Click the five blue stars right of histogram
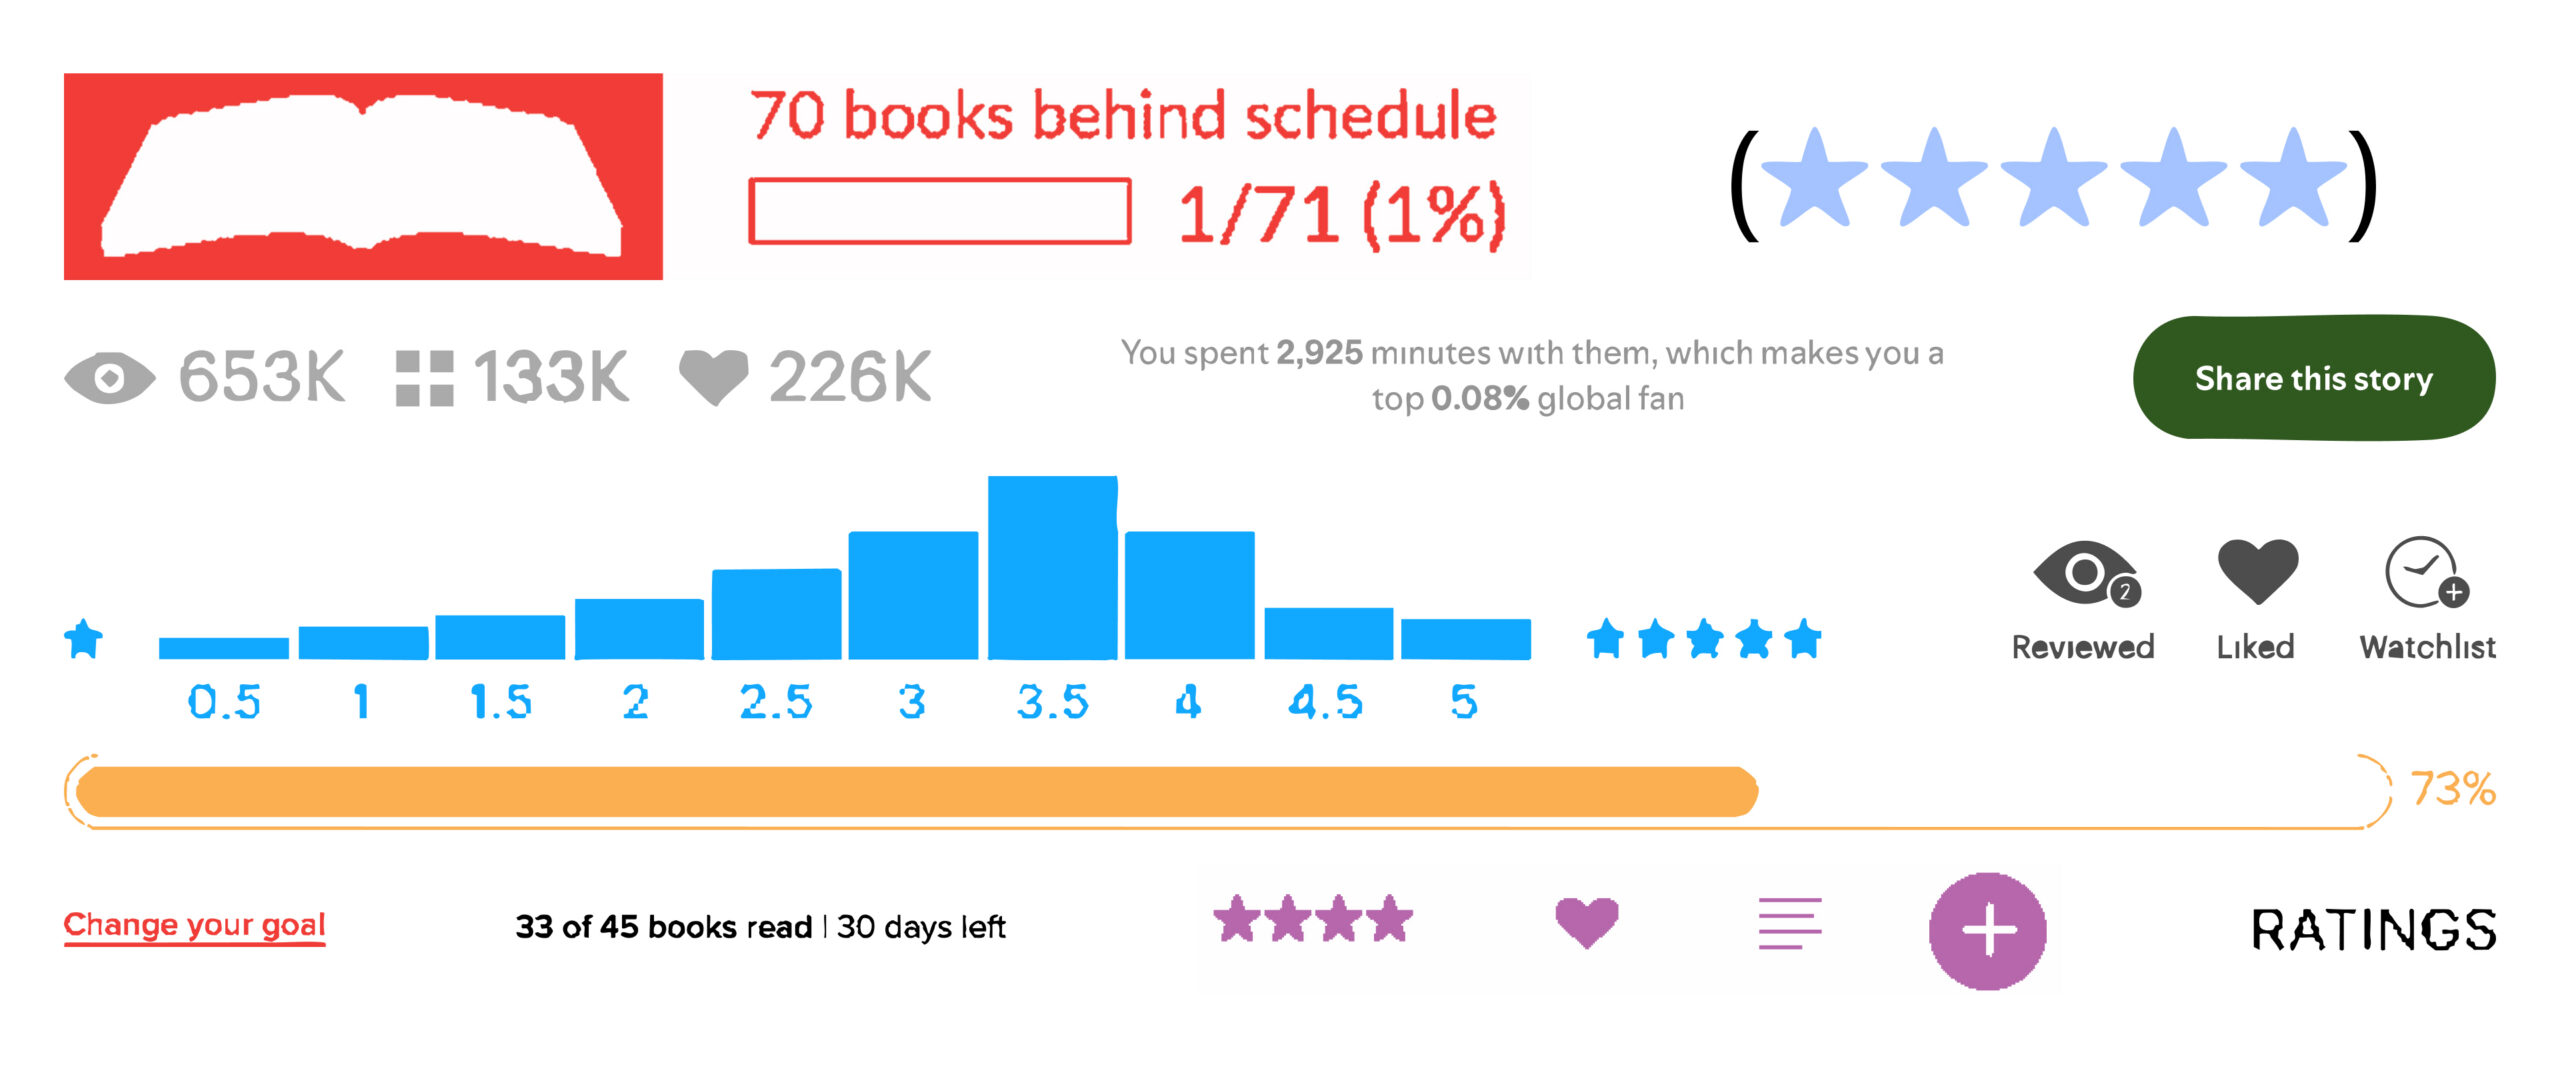The height and width of the screenshot is (1067, 2560). point(1704,639)
